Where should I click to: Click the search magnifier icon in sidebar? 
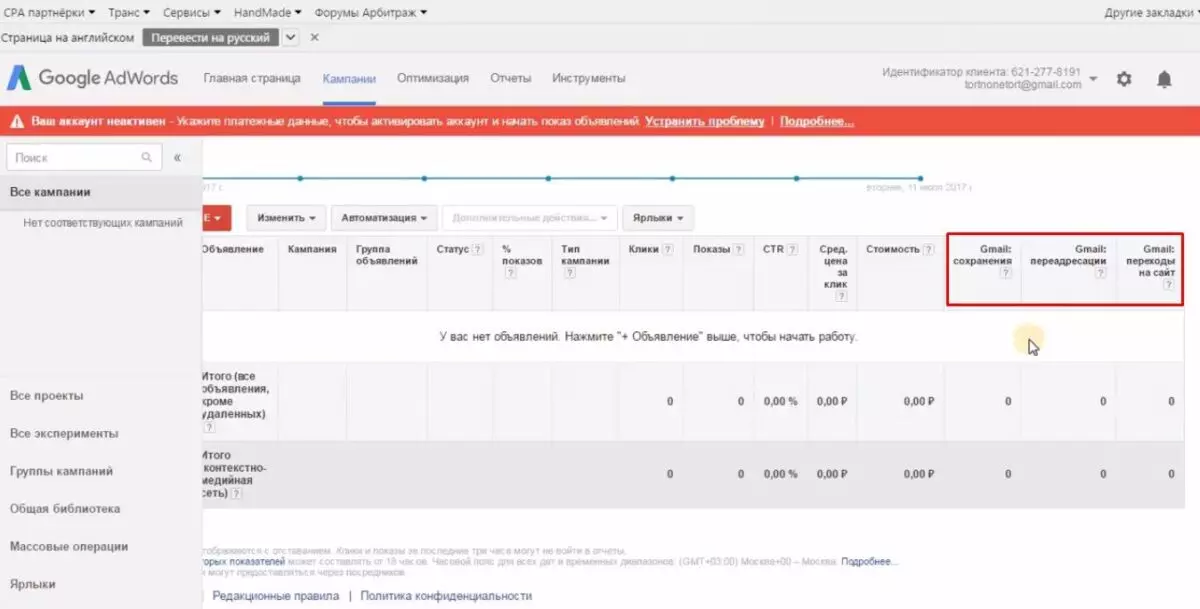pyautogui.click(x=147, y=157)
